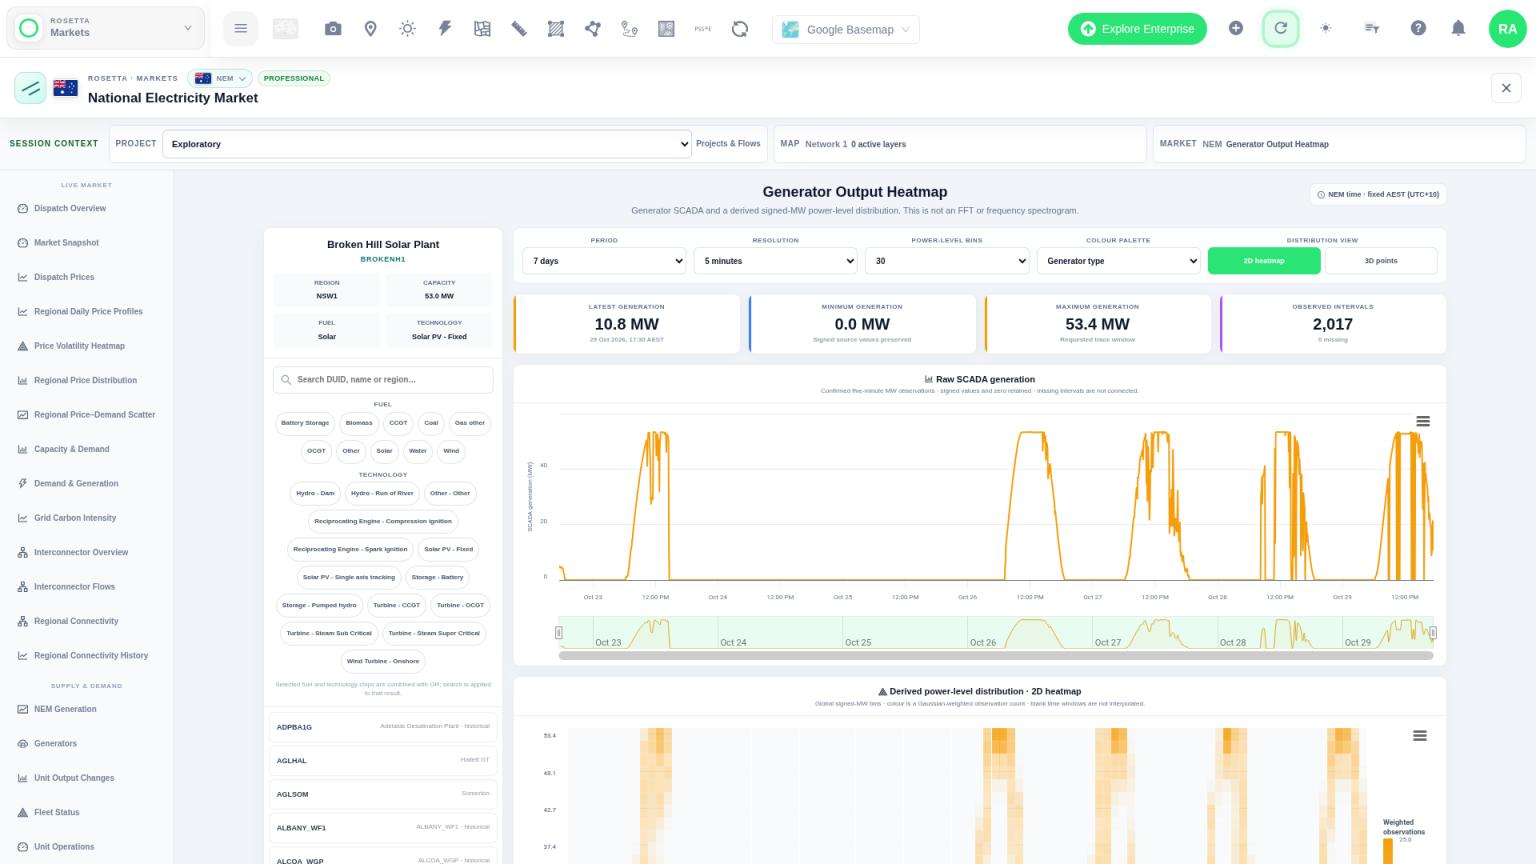The height and width of the screenshot is (864, 1536).
Task: Open Fleet Status in sidebar
Action: [57, 812]
